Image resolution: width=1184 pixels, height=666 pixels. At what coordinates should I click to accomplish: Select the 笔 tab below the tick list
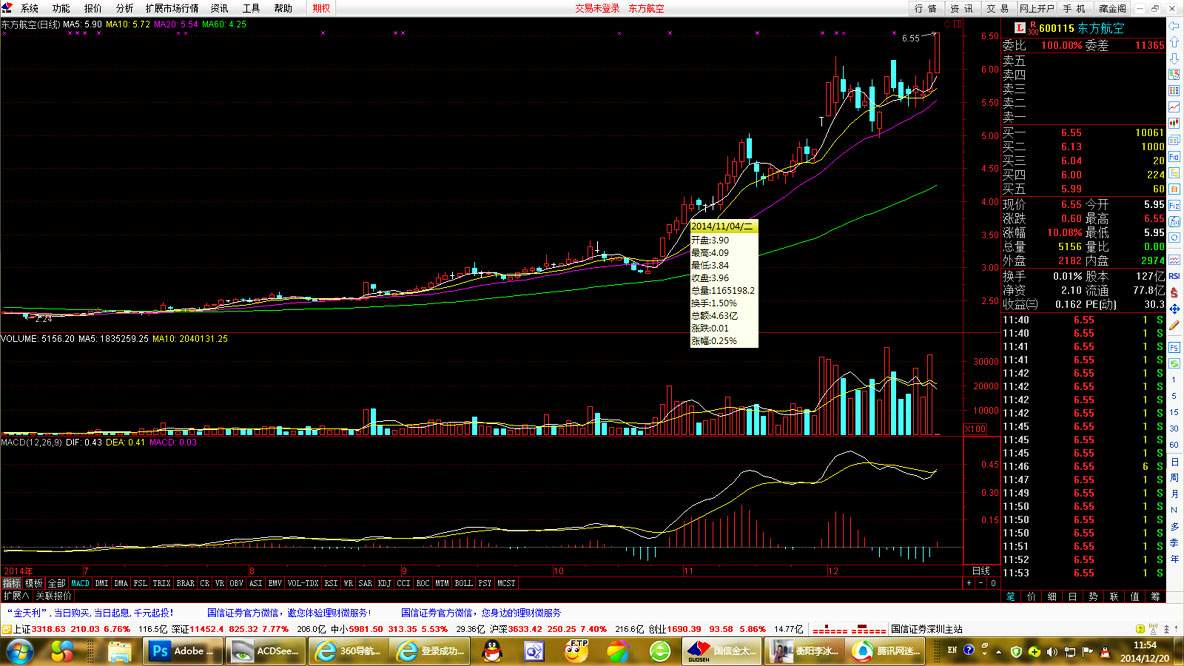pos(1011,597)
